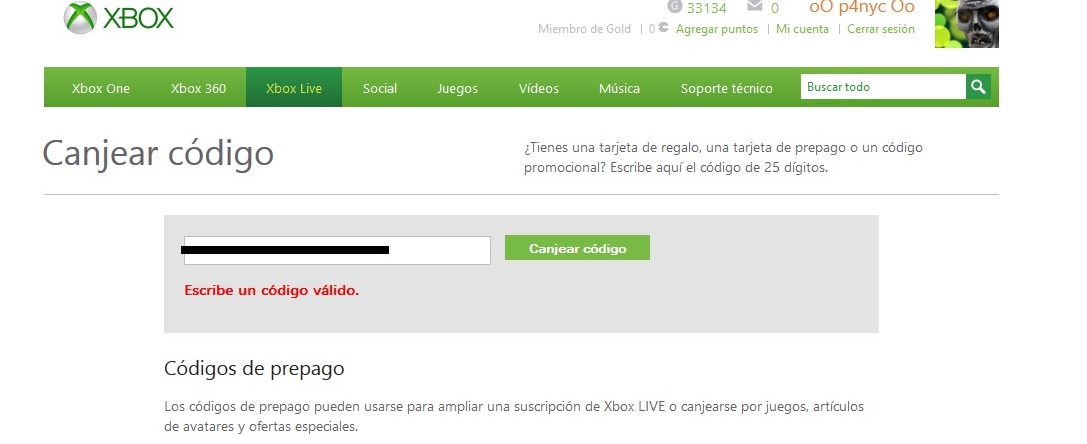Click the 25-digit code input field
This screenshot has height=444, width=1087.
[x=337, y=250]
